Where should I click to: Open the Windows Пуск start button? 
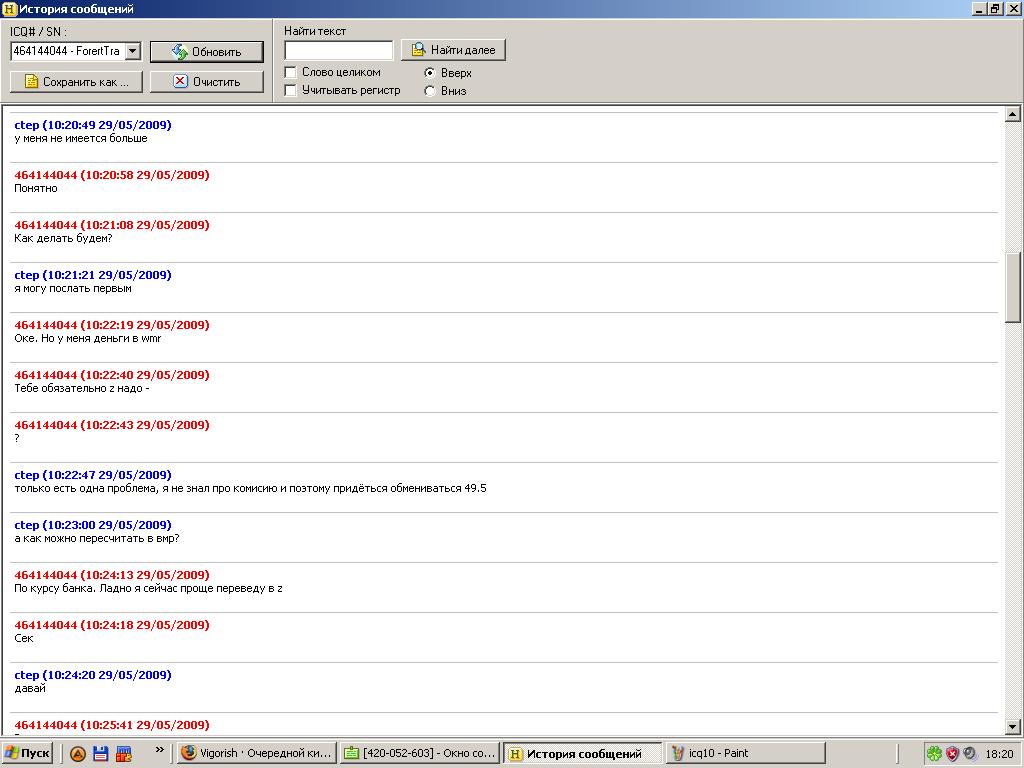[28, 754]
